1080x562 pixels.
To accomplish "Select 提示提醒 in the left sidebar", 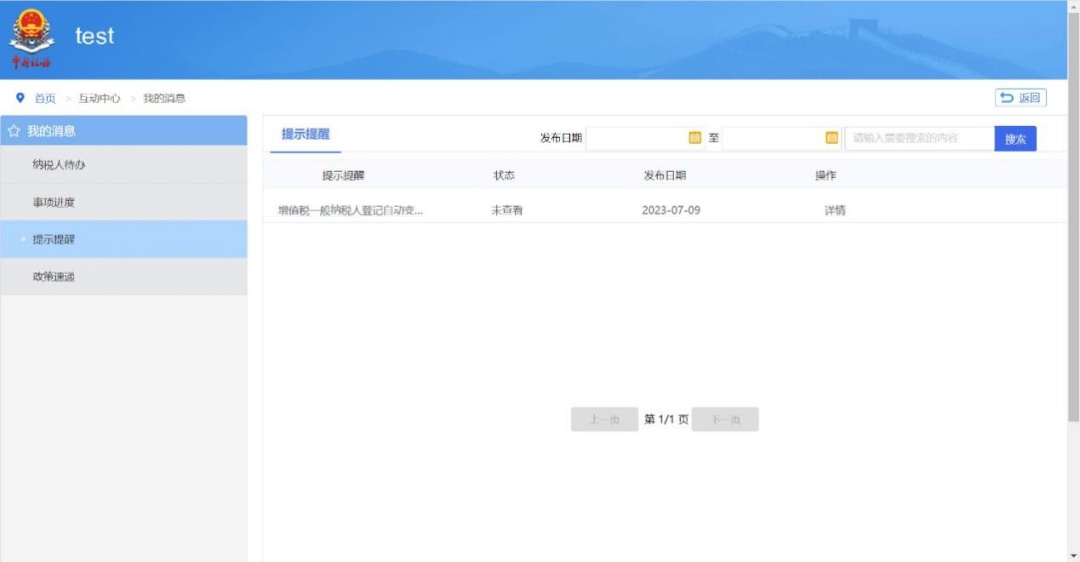I will (x=54, y=239).
